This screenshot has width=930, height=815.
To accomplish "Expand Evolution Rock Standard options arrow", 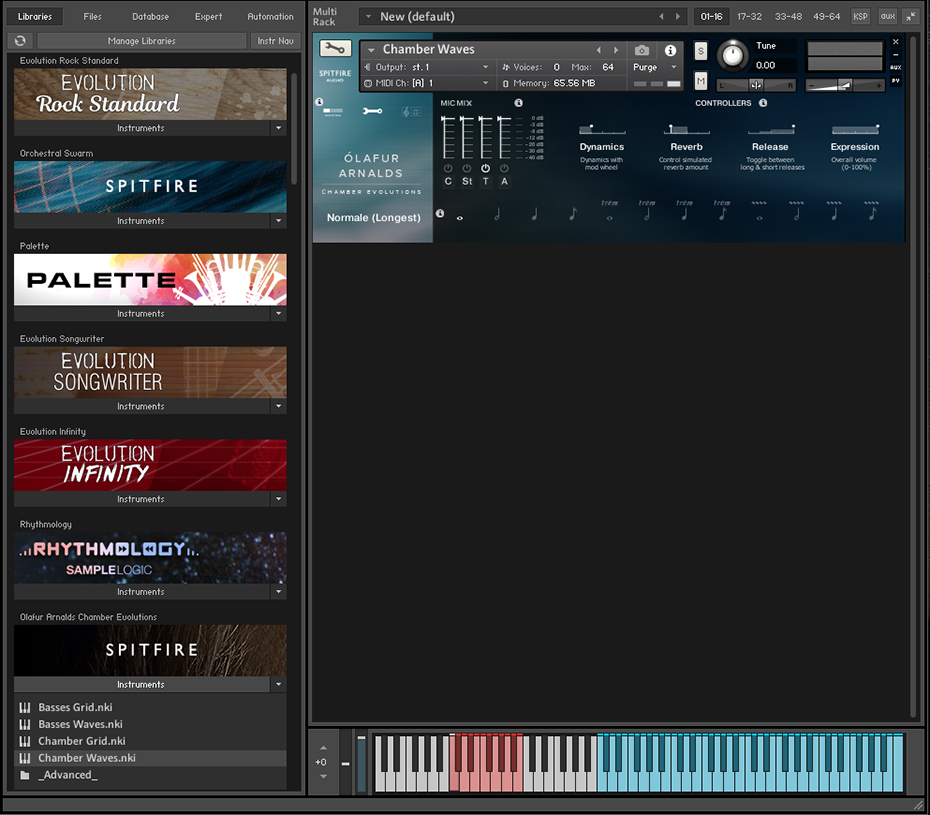I will pyautogui.click(x=278, y=128).
